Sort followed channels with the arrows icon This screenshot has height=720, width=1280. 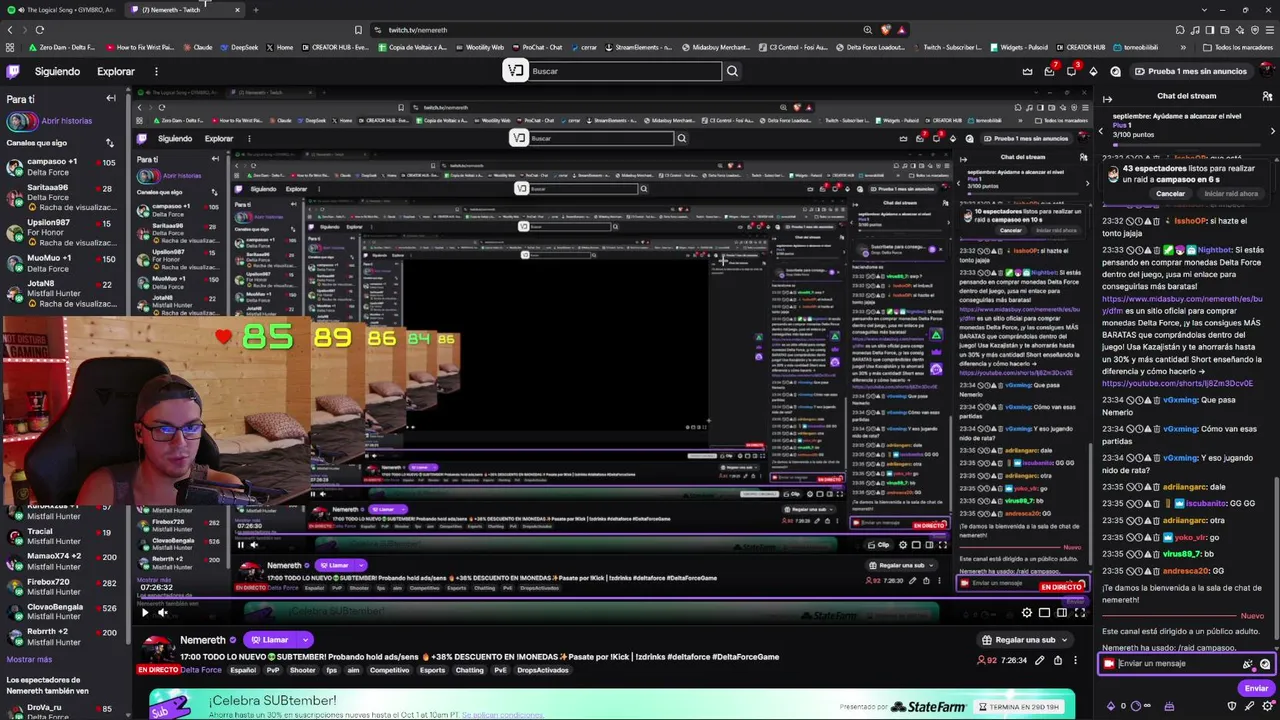(x=110, y=143)
